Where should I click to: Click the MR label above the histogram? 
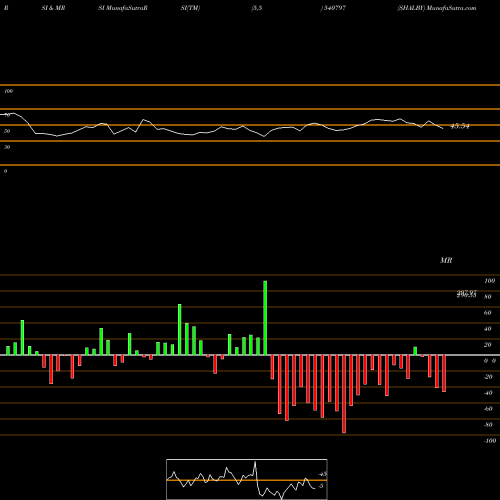pyautogui.click(x=446, y=260)
